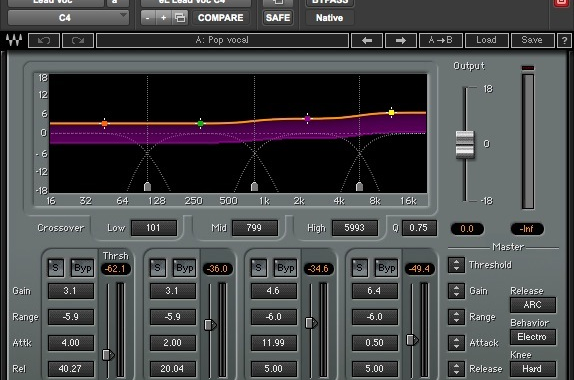Click the Master Range stepper arrows
The width and height of the screenshot is (574, 380).
point(456,317)
